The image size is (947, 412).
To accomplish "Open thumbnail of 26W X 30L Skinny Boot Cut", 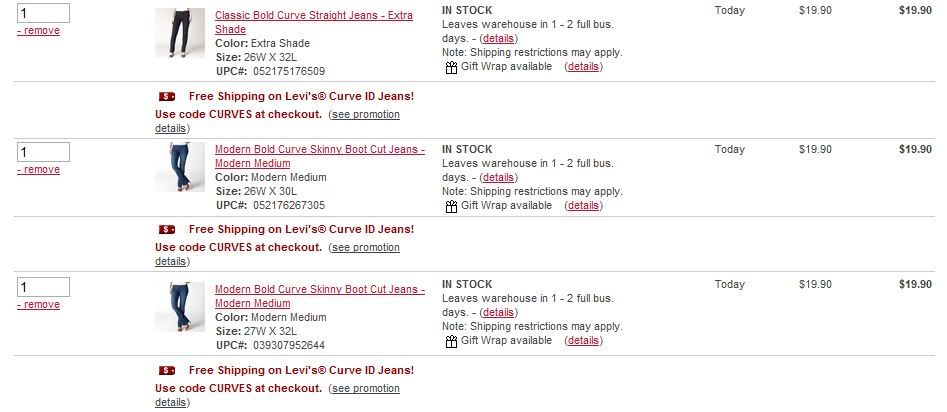I will click(180, 167).
